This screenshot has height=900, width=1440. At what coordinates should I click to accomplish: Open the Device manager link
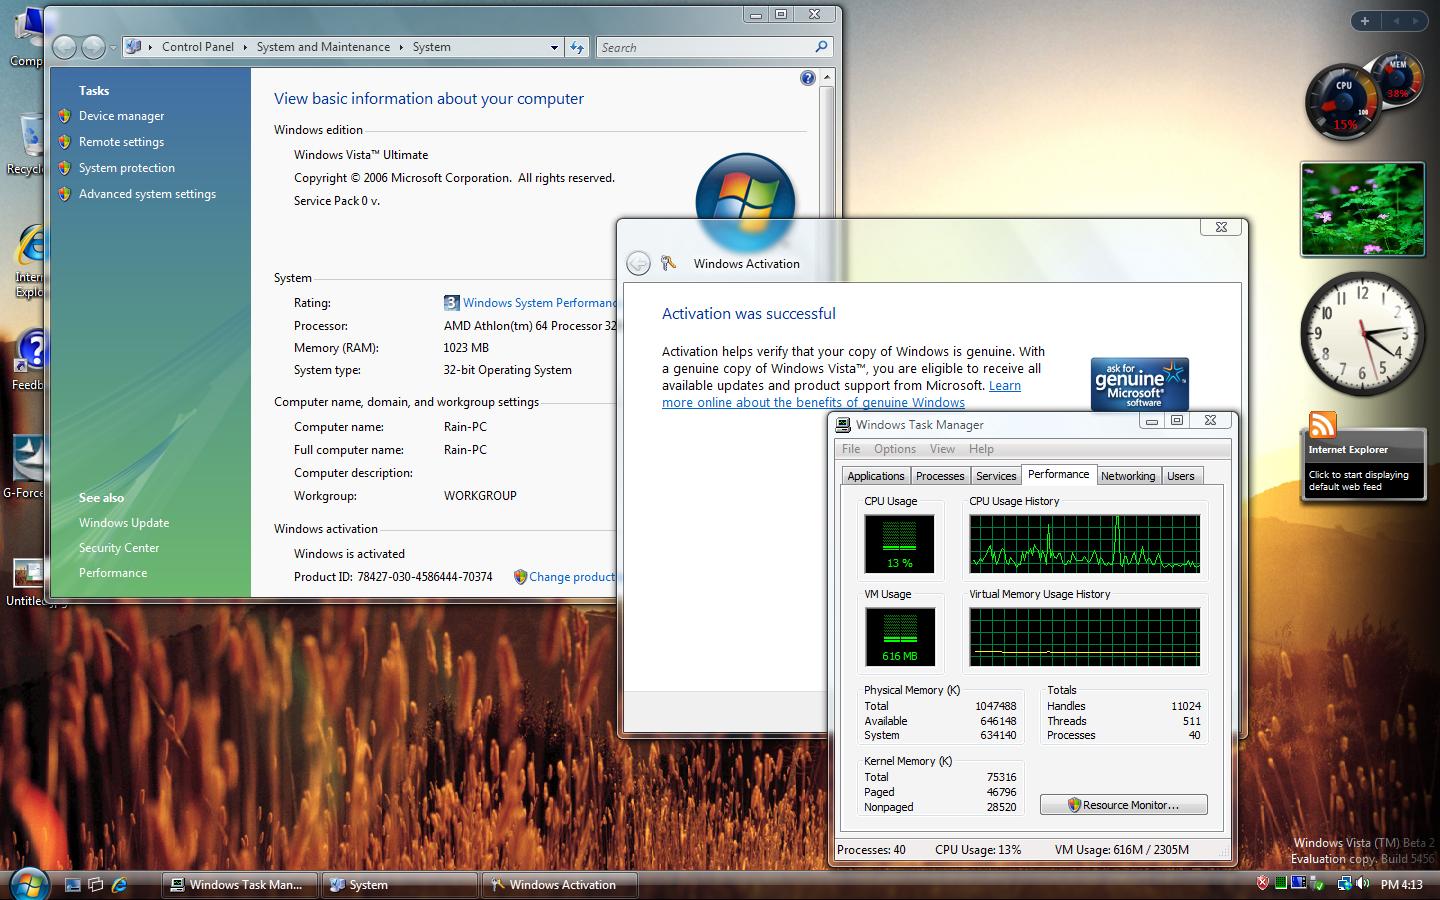tap(121, 116)
